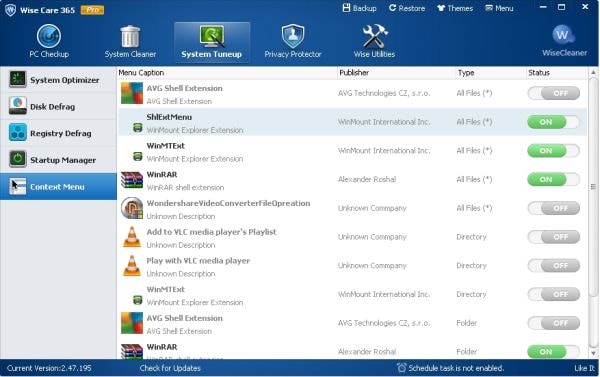Turn on WinMTExt toggle for Directory
600x377 pixels.
coord(553,294)
